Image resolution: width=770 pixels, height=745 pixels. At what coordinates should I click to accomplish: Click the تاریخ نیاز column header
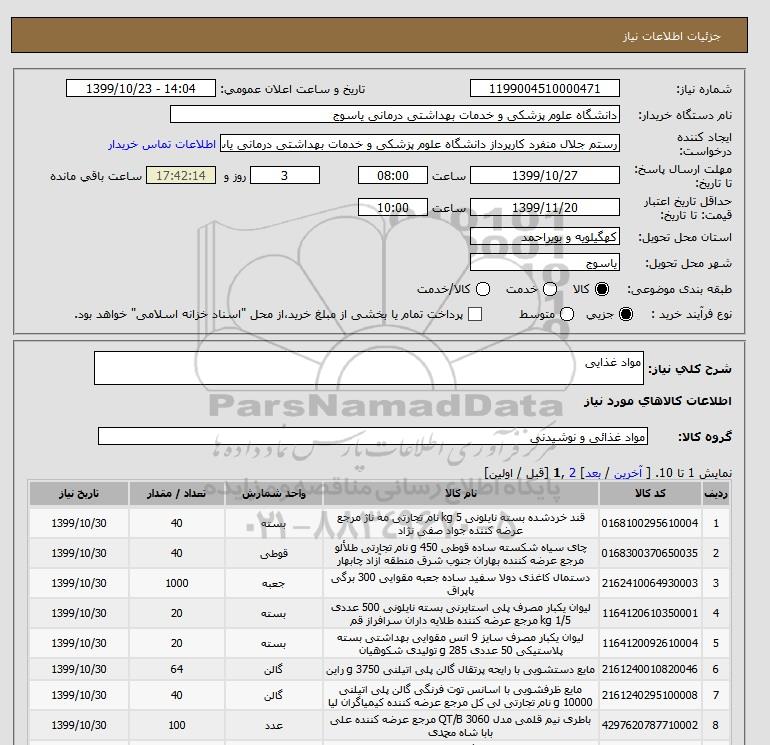[x=79, y=494]
